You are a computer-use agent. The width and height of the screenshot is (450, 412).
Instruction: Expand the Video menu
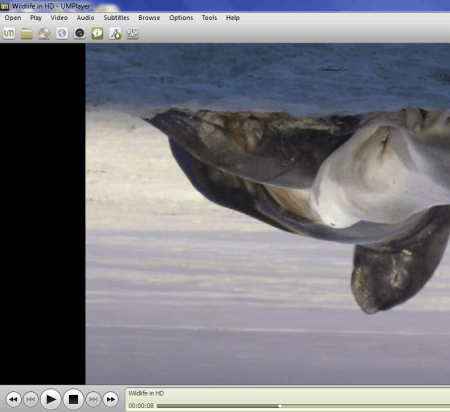click(59, 18)
